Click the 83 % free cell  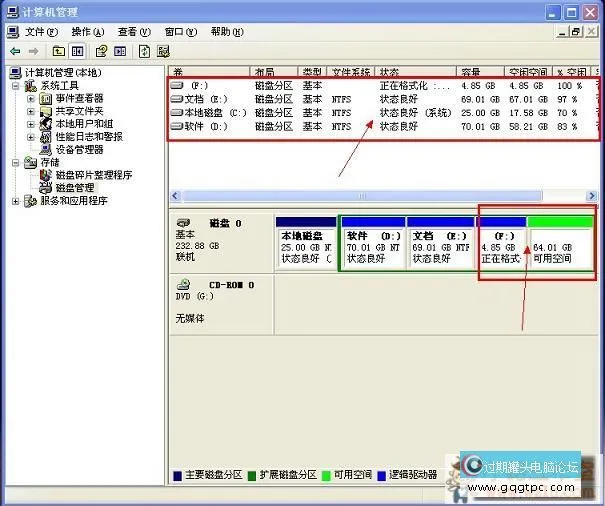tap(567, 126)
